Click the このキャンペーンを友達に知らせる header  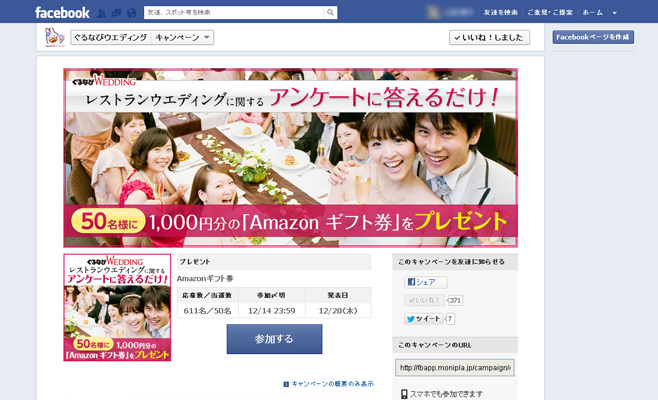point(455,262)
